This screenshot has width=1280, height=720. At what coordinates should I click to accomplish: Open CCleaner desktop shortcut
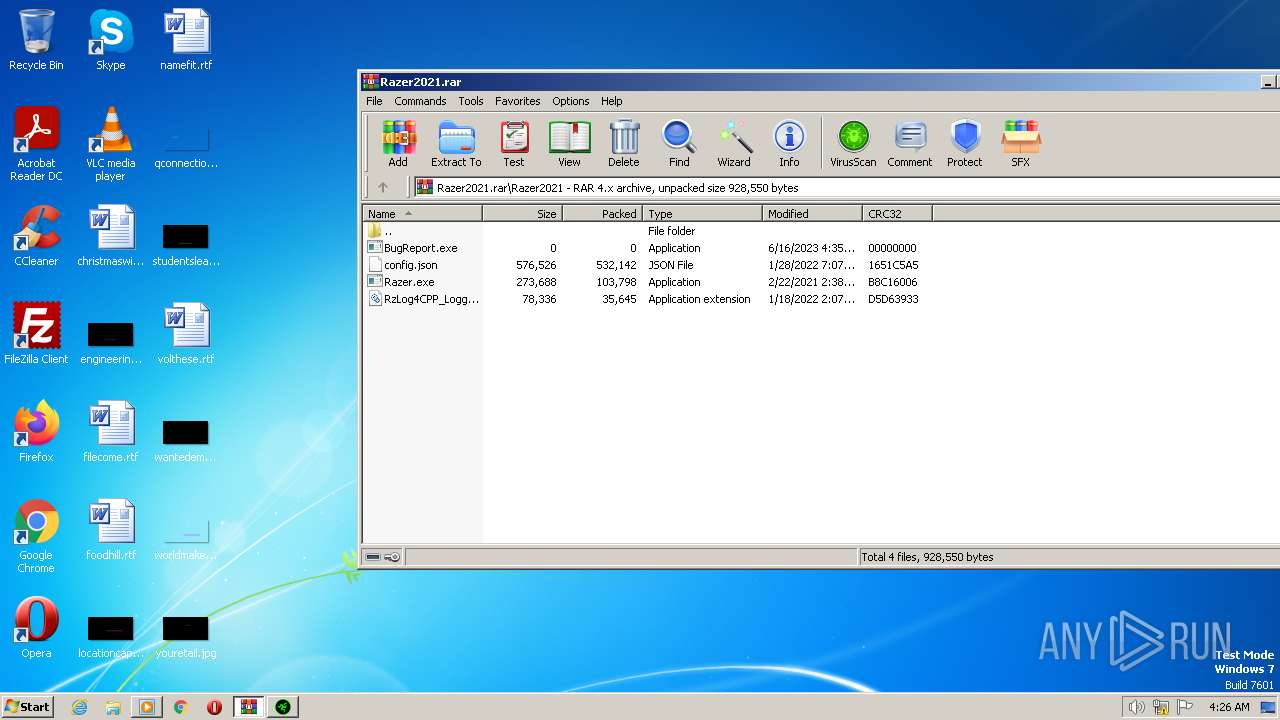click(36, 237)
